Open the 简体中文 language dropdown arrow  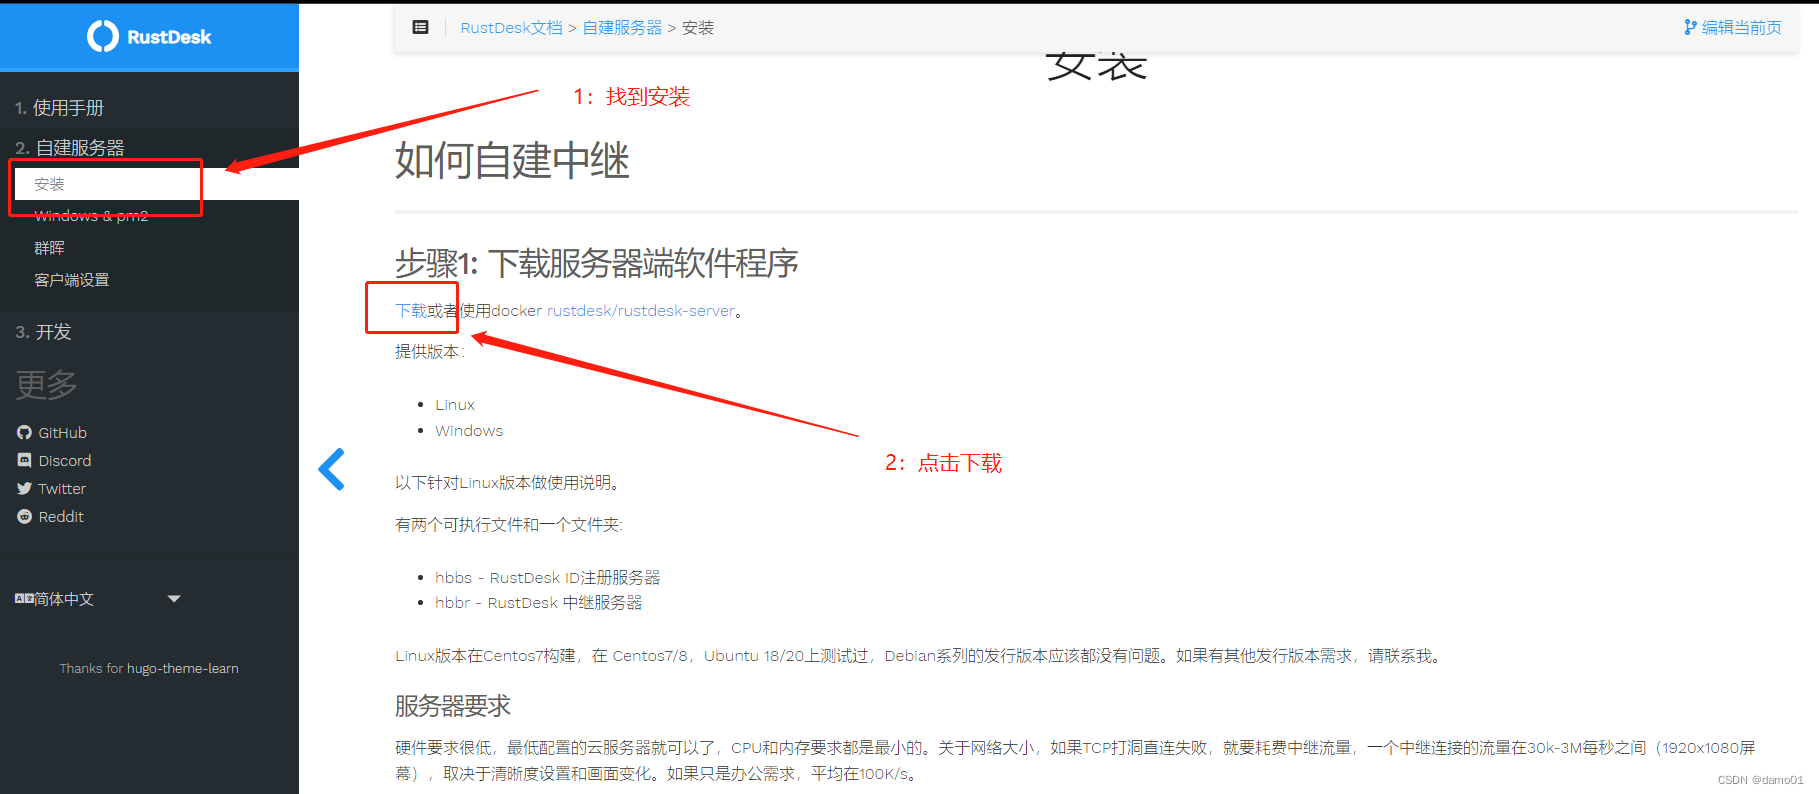pyautogui.click(x=174, y=598)
